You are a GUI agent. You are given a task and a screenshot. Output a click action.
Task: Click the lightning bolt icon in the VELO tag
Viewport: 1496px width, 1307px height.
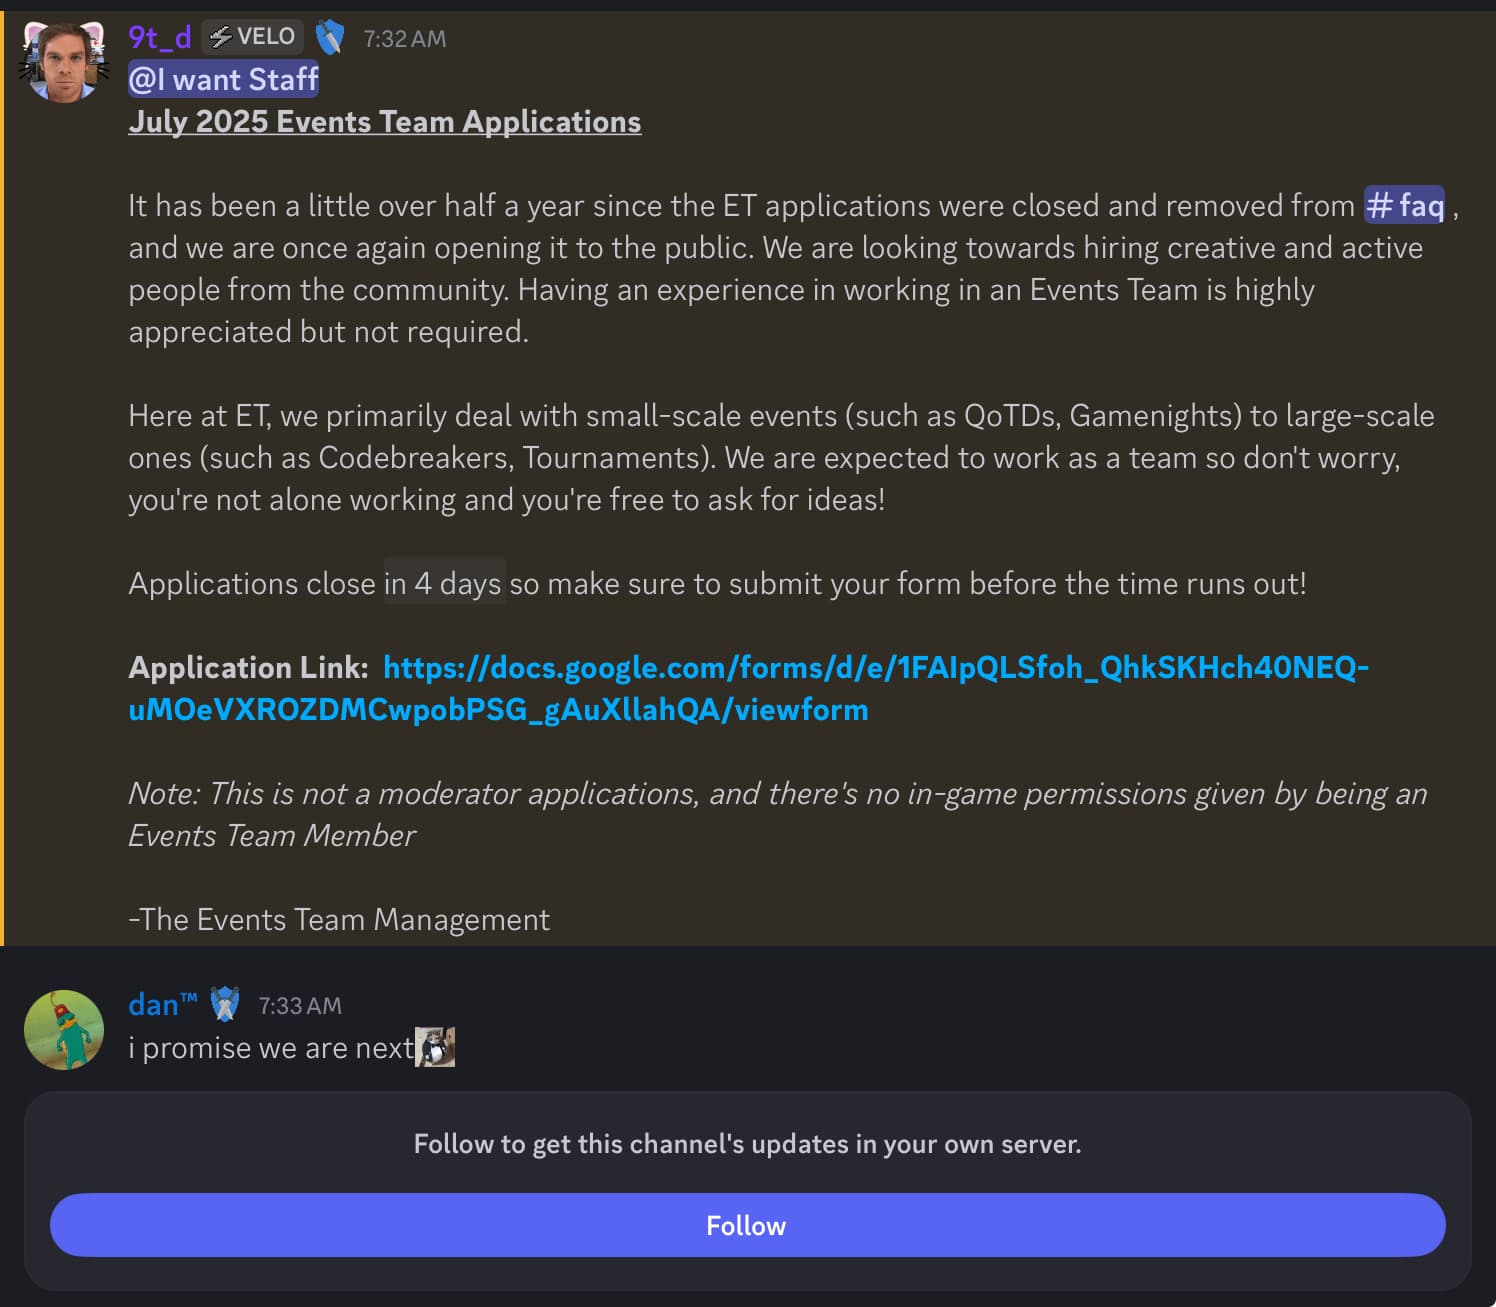pos(221,37)
